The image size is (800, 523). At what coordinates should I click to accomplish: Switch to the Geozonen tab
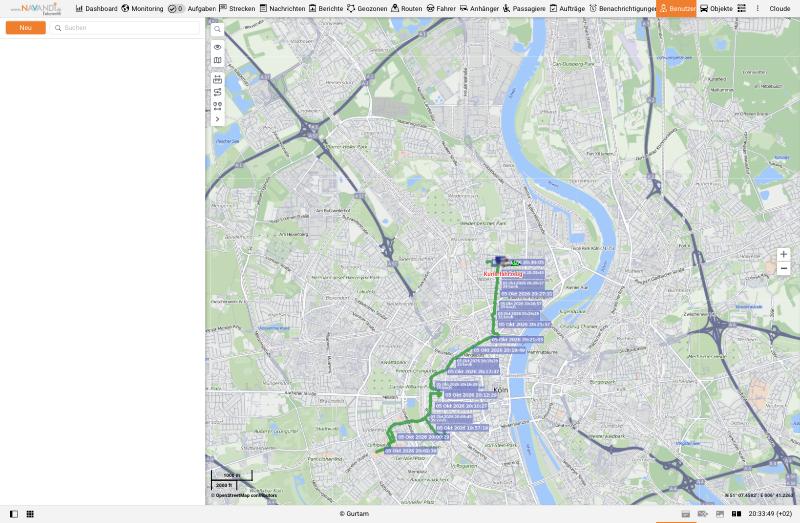367,9
